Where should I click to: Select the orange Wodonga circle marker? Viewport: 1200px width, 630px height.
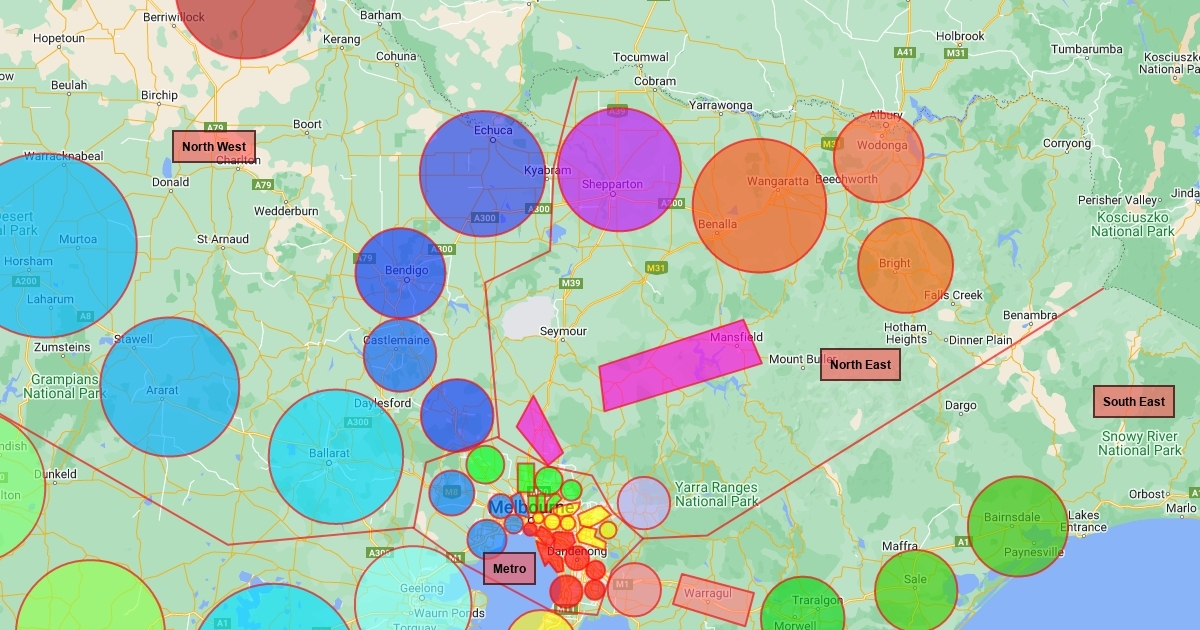(x=878, y=158)
